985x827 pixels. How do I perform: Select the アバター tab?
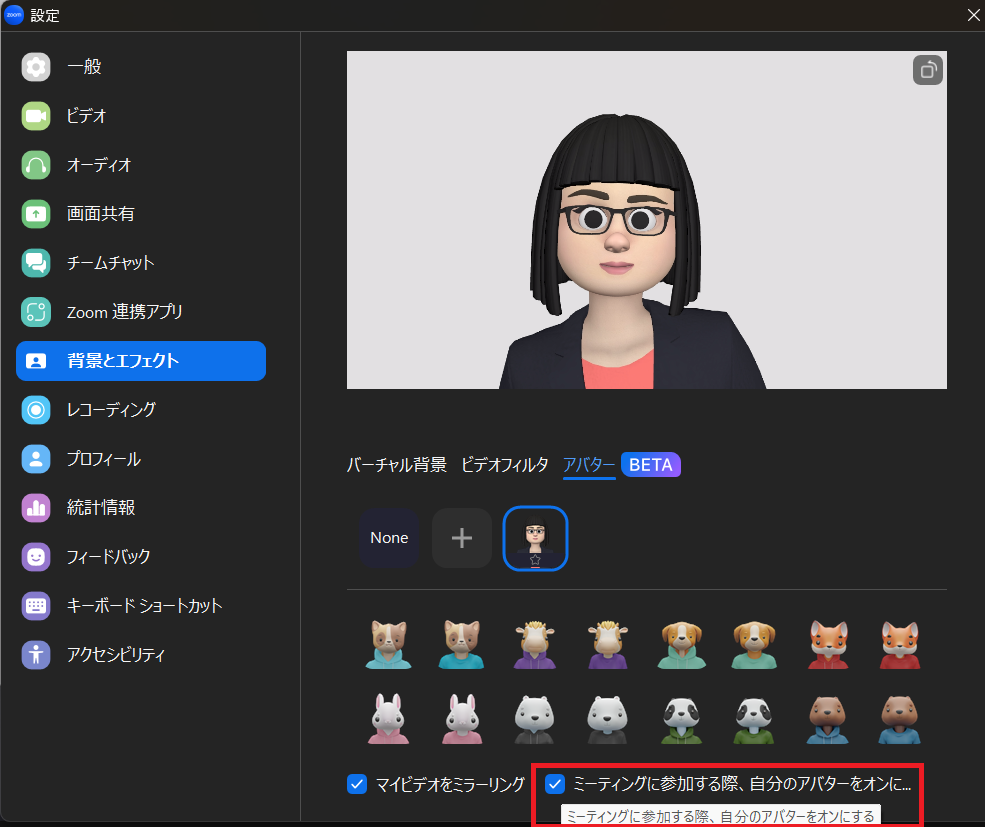click(588, 465)
